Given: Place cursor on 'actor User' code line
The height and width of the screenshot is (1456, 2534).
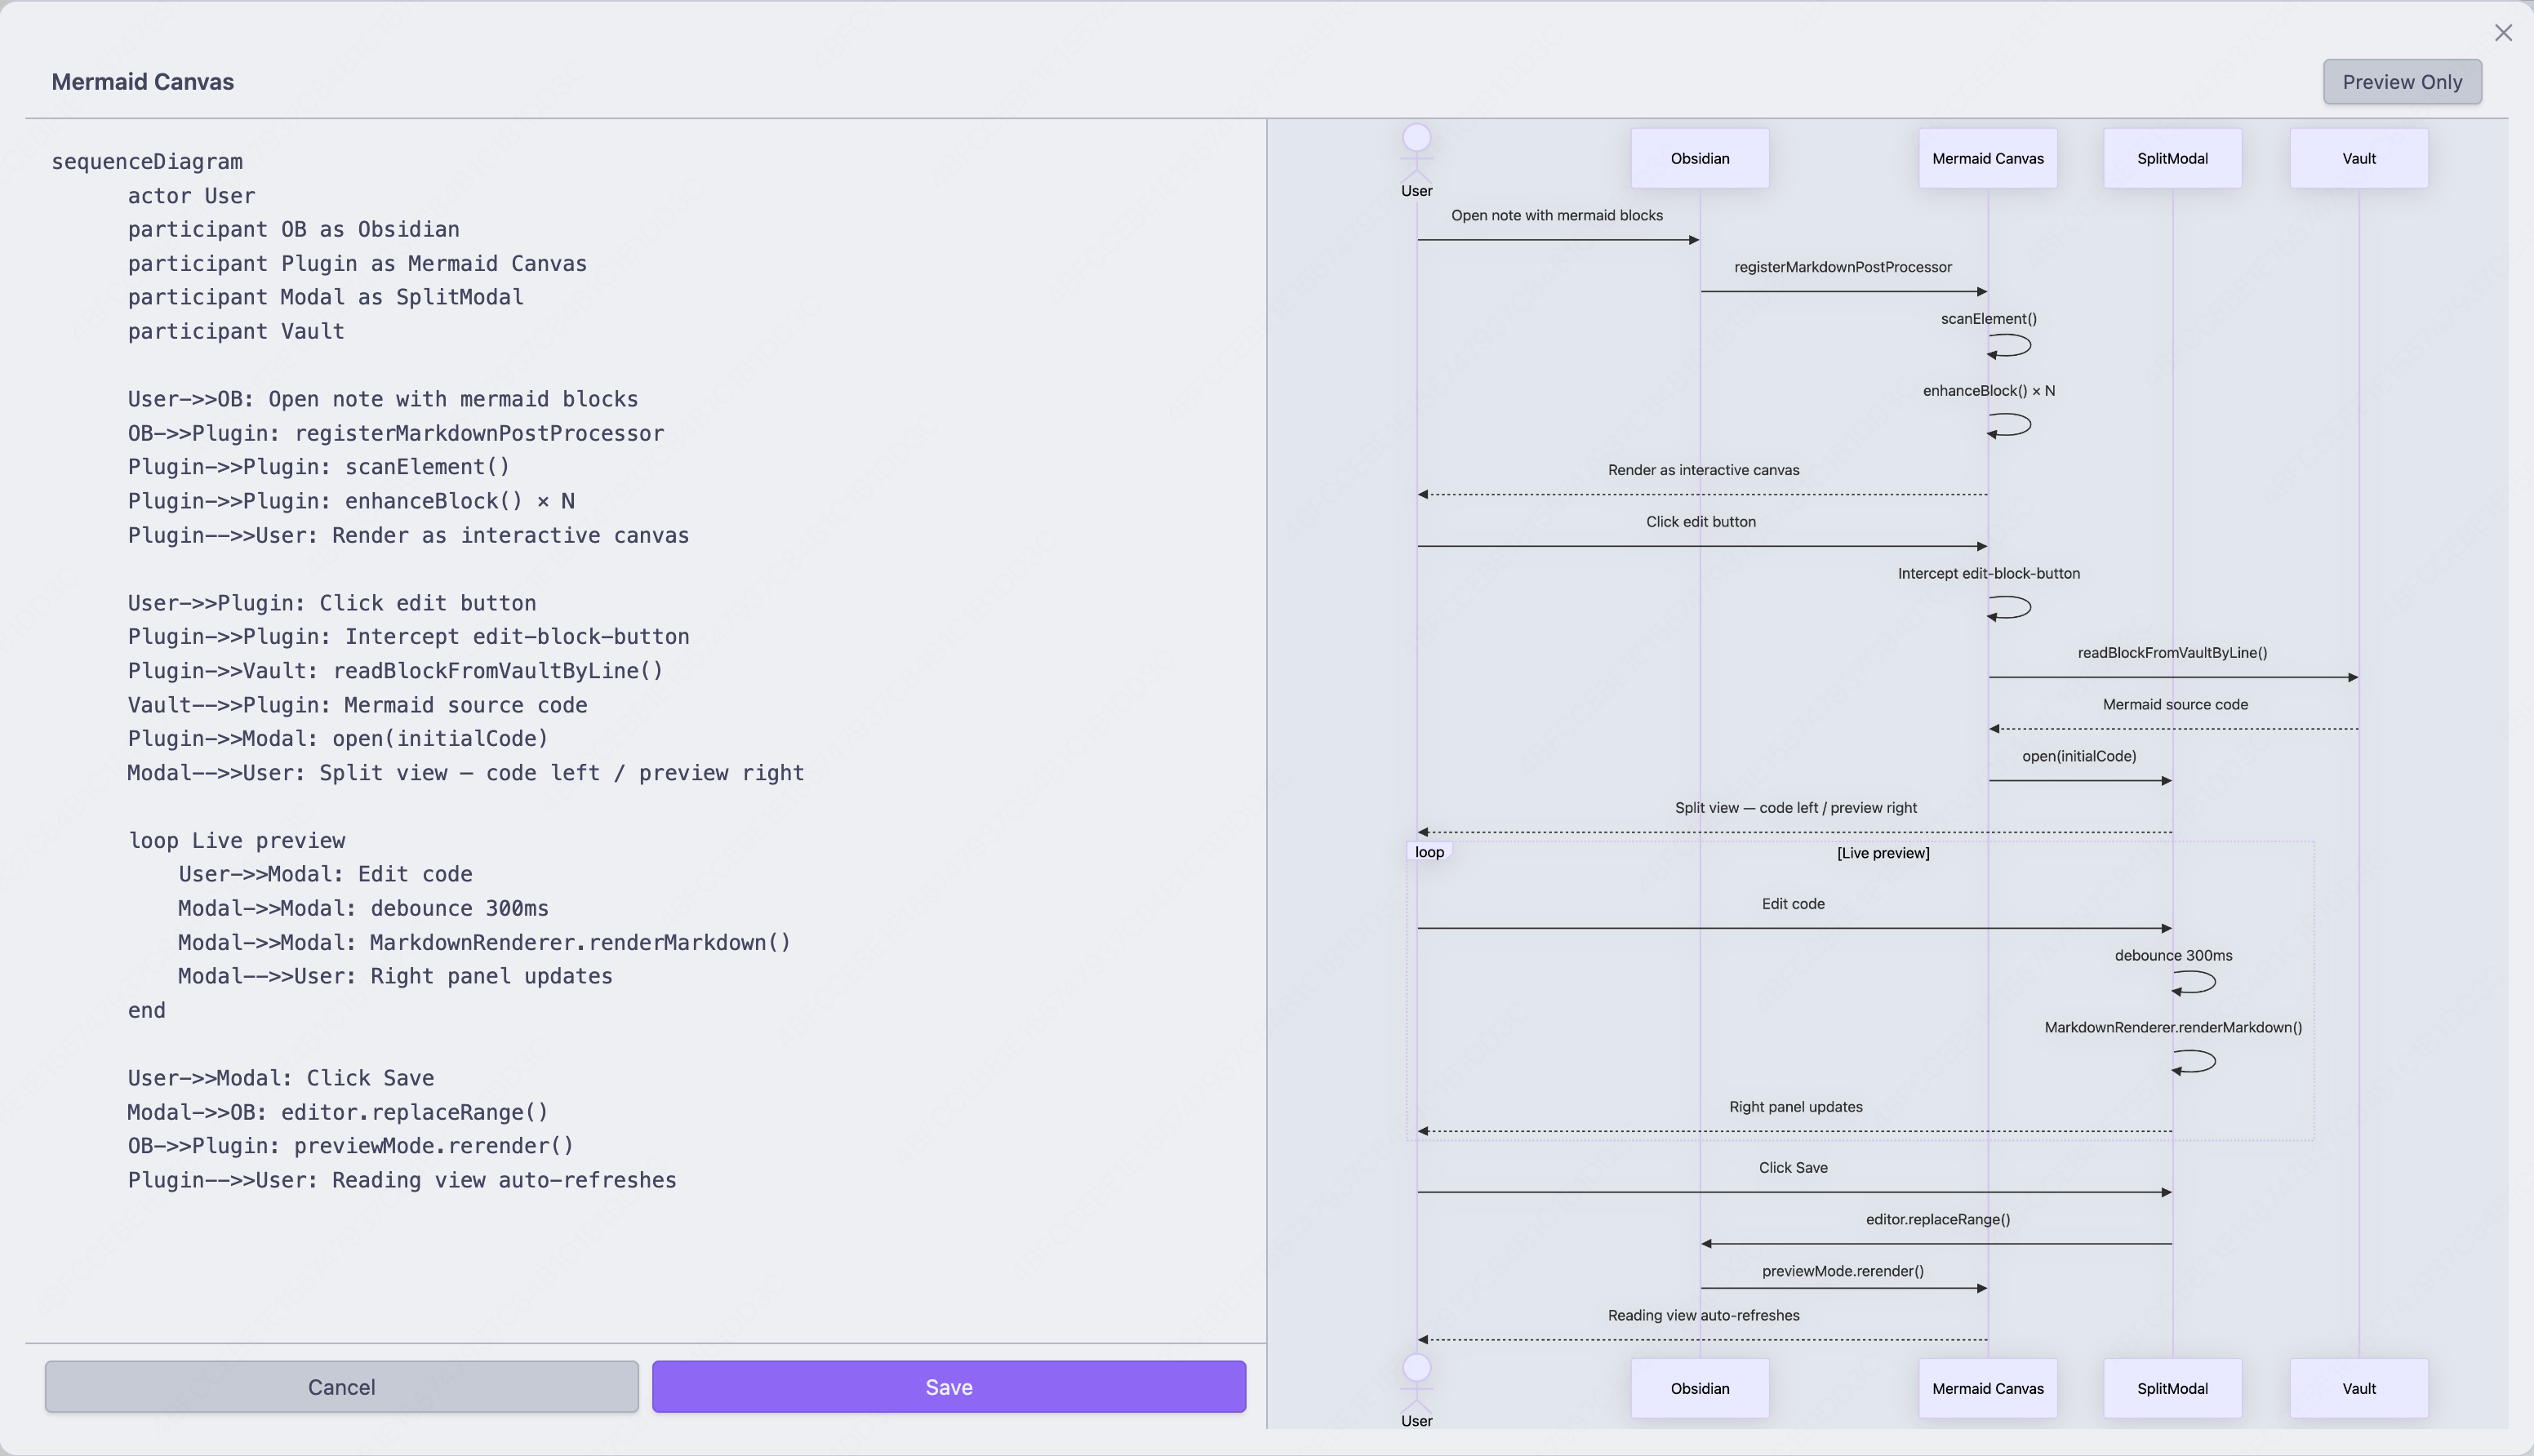Looking at the screenshot, I should [191, 196].
